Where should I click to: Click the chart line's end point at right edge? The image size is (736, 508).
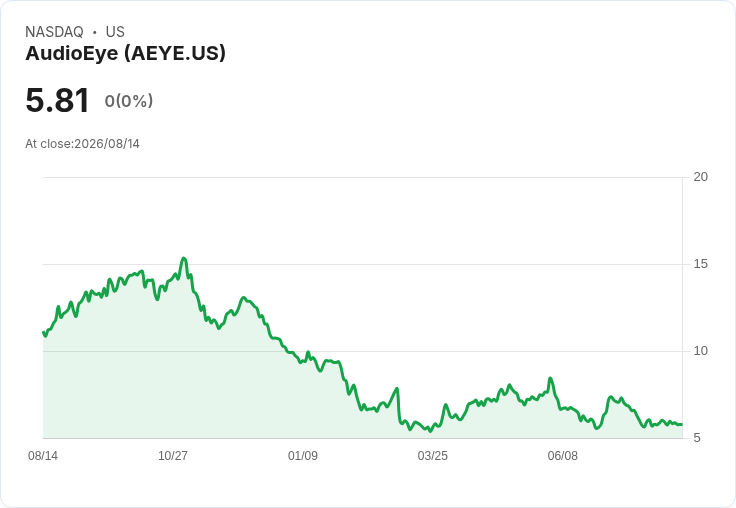tap(682, 424)
